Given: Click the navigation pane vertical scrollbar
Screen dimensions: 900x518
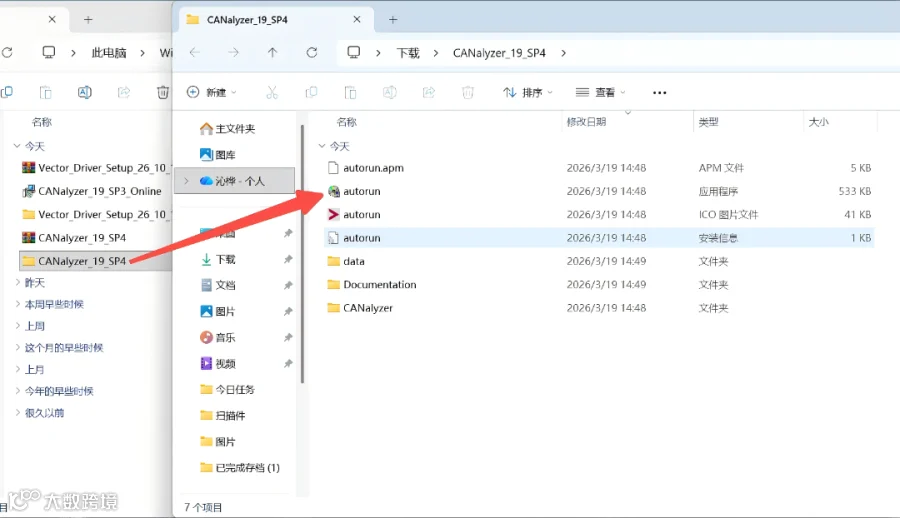Looking at the screenshot, I should coord(302,254).
